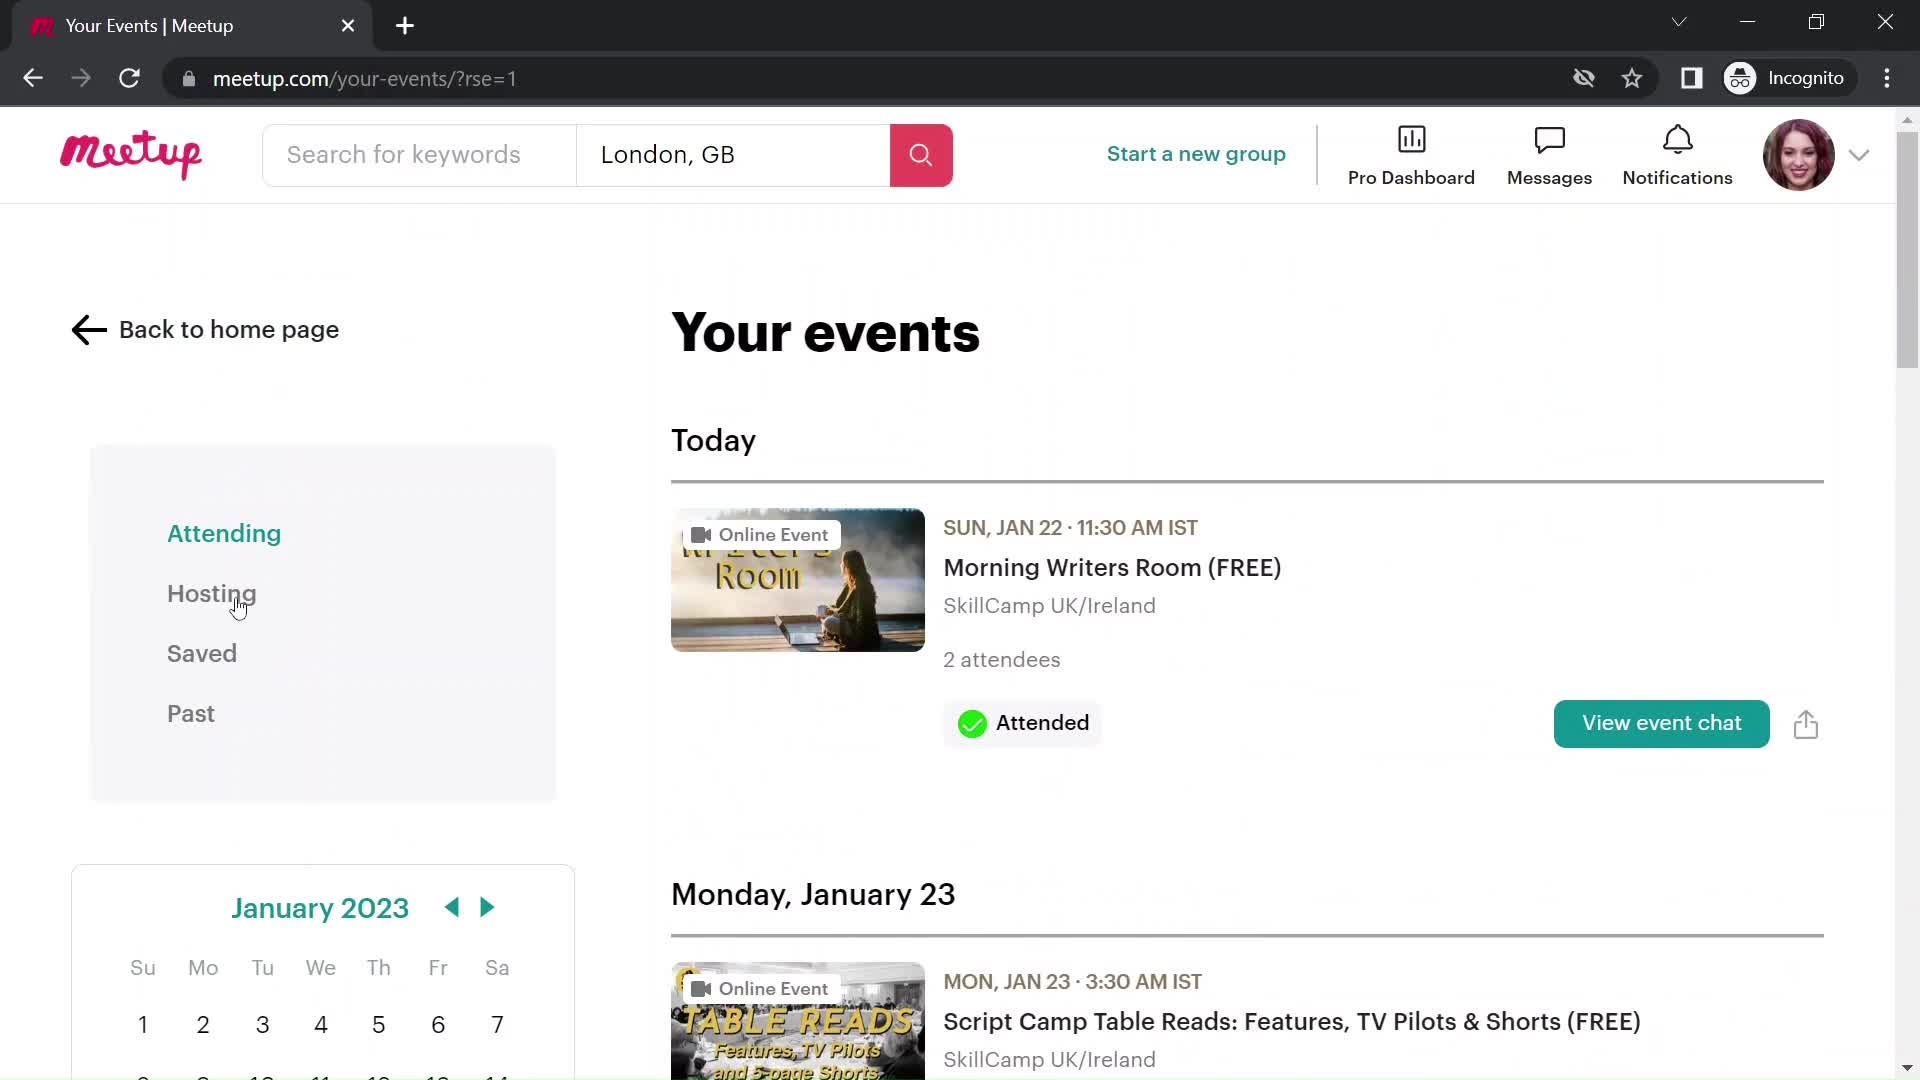Click Start a new group link
The image size is (1920, 1080).
click(x=1197, y=153)
